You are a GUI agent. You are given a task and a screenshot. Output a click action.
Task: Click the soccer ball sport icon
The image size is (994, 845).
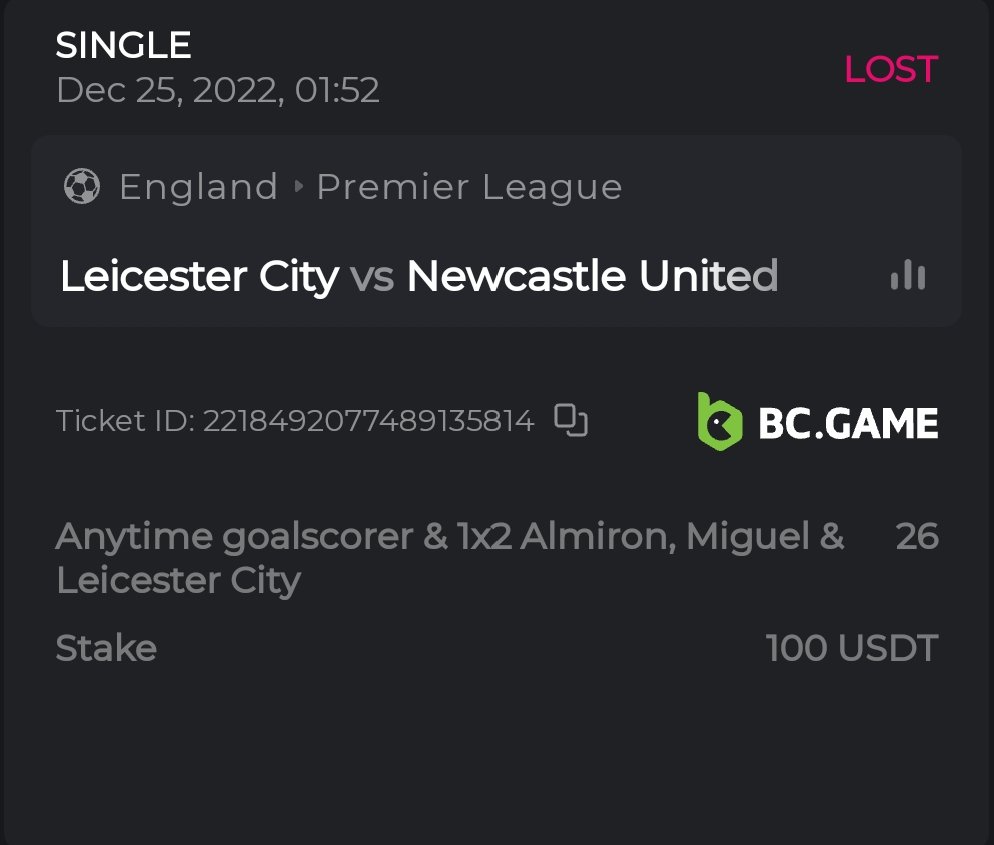pyautogui.click(x=81, y=187)
